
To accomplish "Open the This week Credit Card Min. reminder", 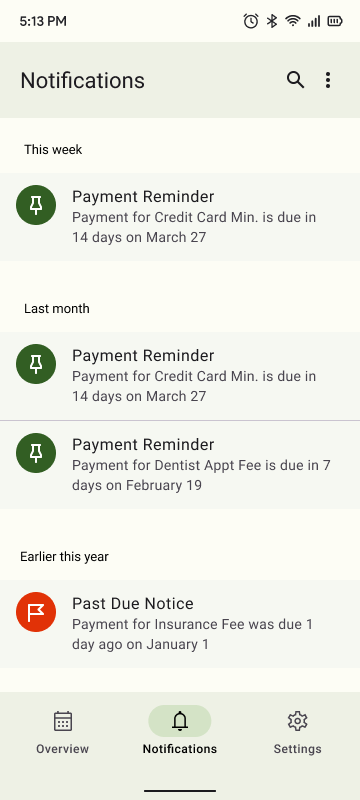I will coord(180,217).
